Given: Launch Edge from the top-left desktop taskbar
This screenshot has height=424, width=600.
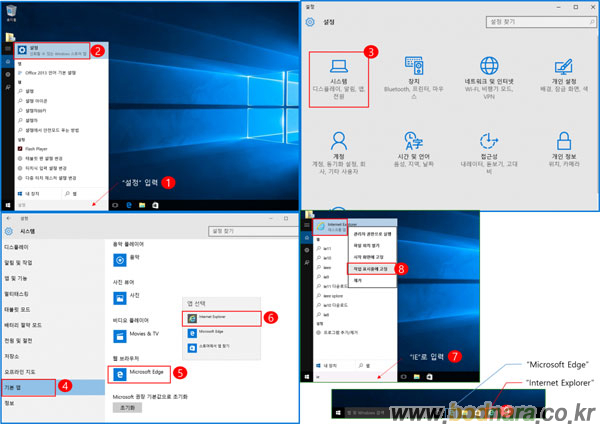Looking at the screenshot, I should [x=129, y=205].
